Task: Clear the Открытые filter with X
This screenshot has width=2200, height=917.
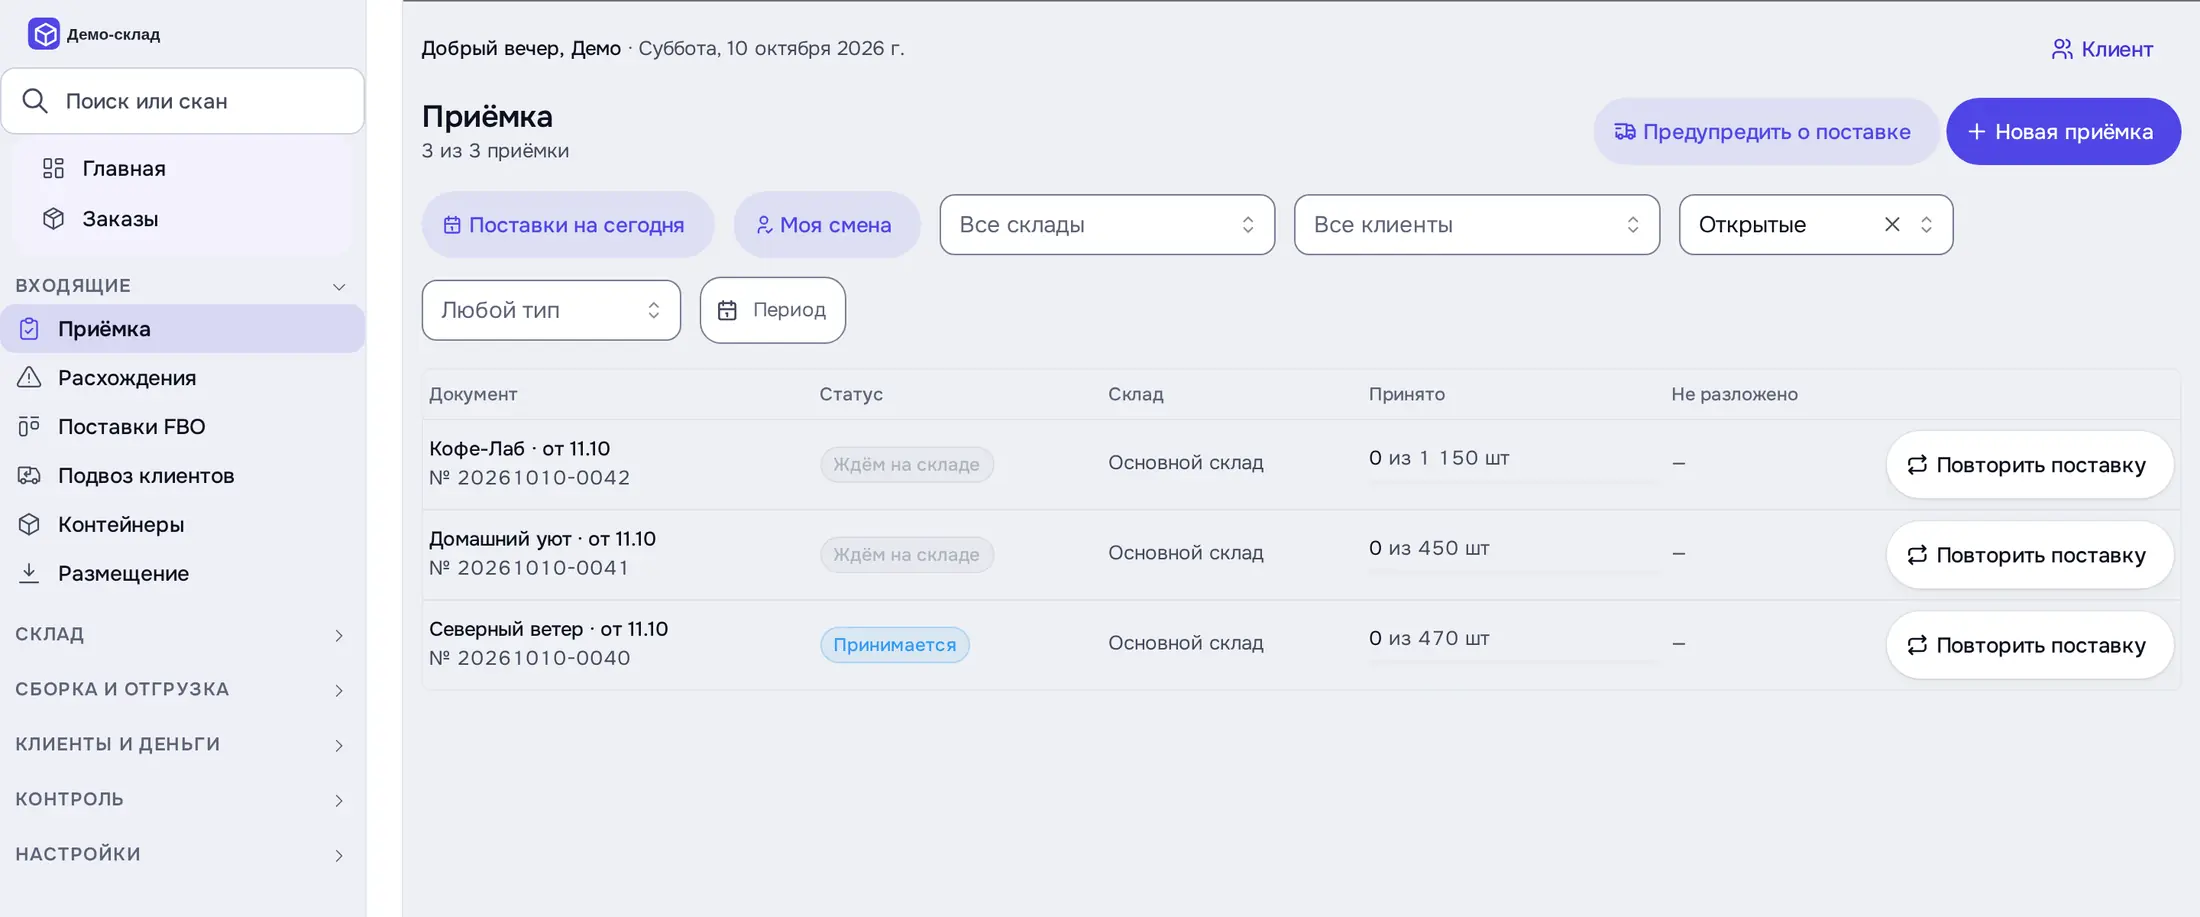Action: (1892, 224)
